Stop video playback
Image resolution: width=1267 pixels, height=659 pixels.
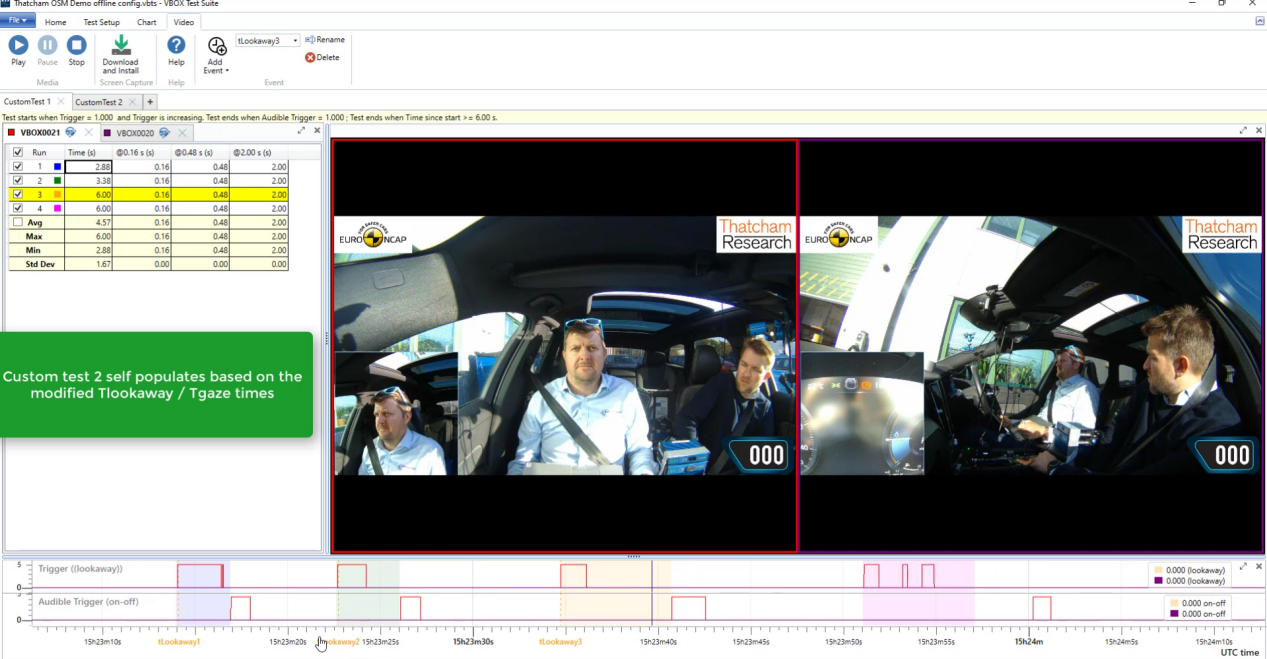click(76, 45)
